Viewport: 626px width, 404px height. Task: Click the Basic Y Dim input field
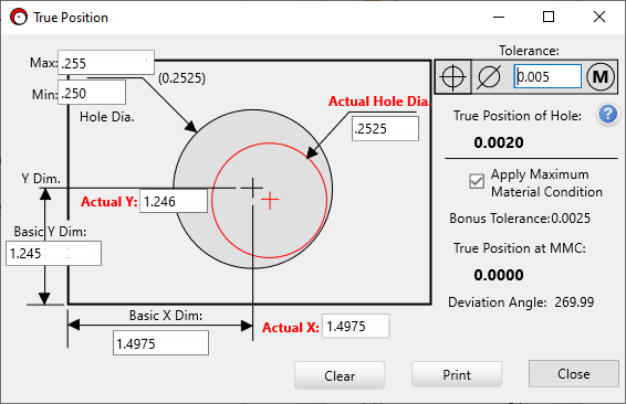[x=54, y=254]
